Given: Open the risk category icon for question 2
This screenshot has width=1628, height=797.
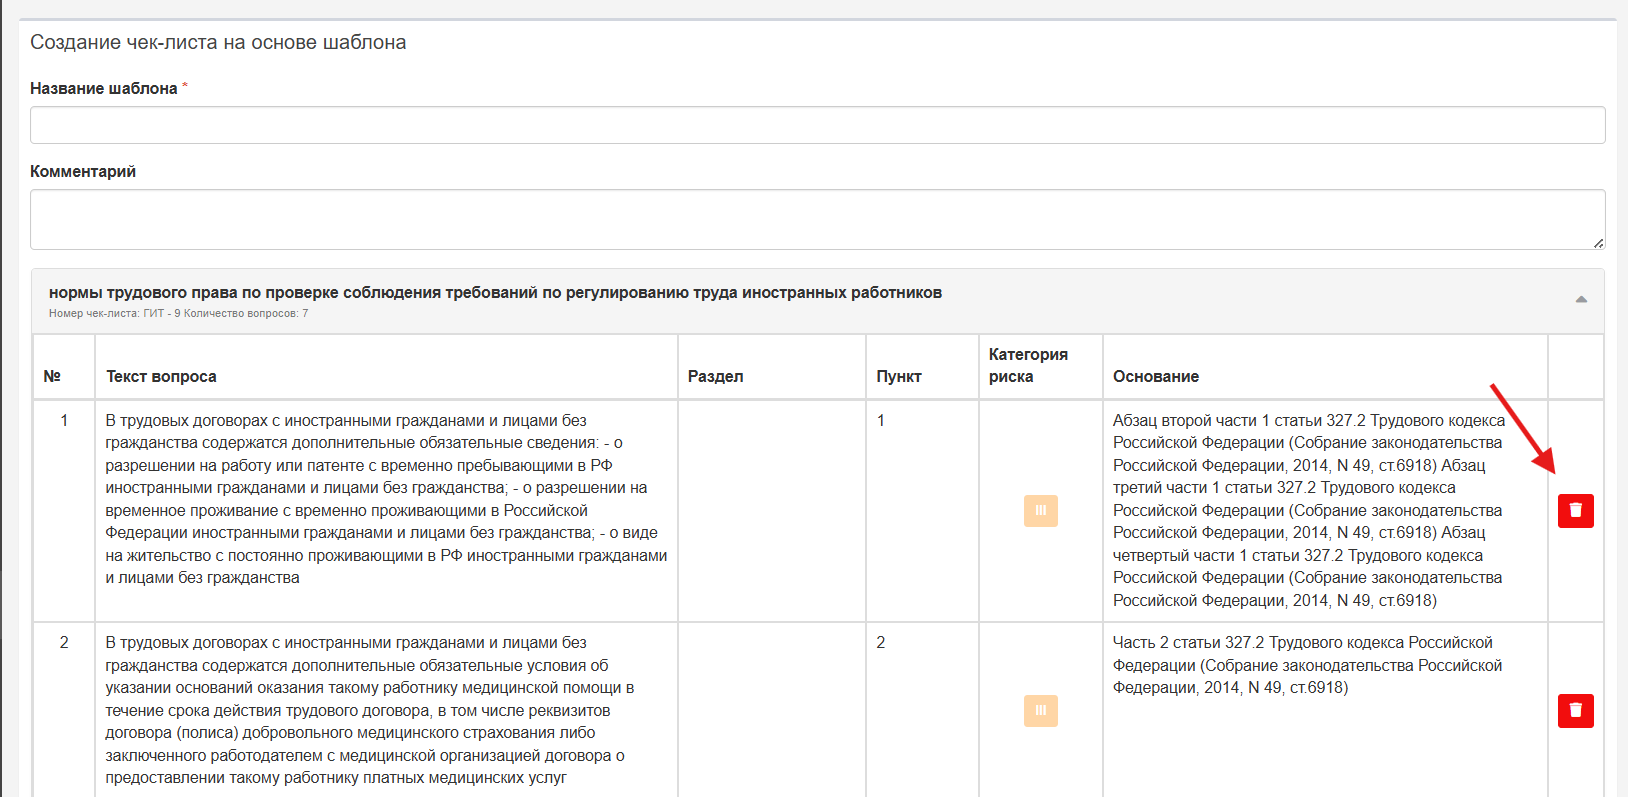Looking at the screenshot, I should (1040, 711).
